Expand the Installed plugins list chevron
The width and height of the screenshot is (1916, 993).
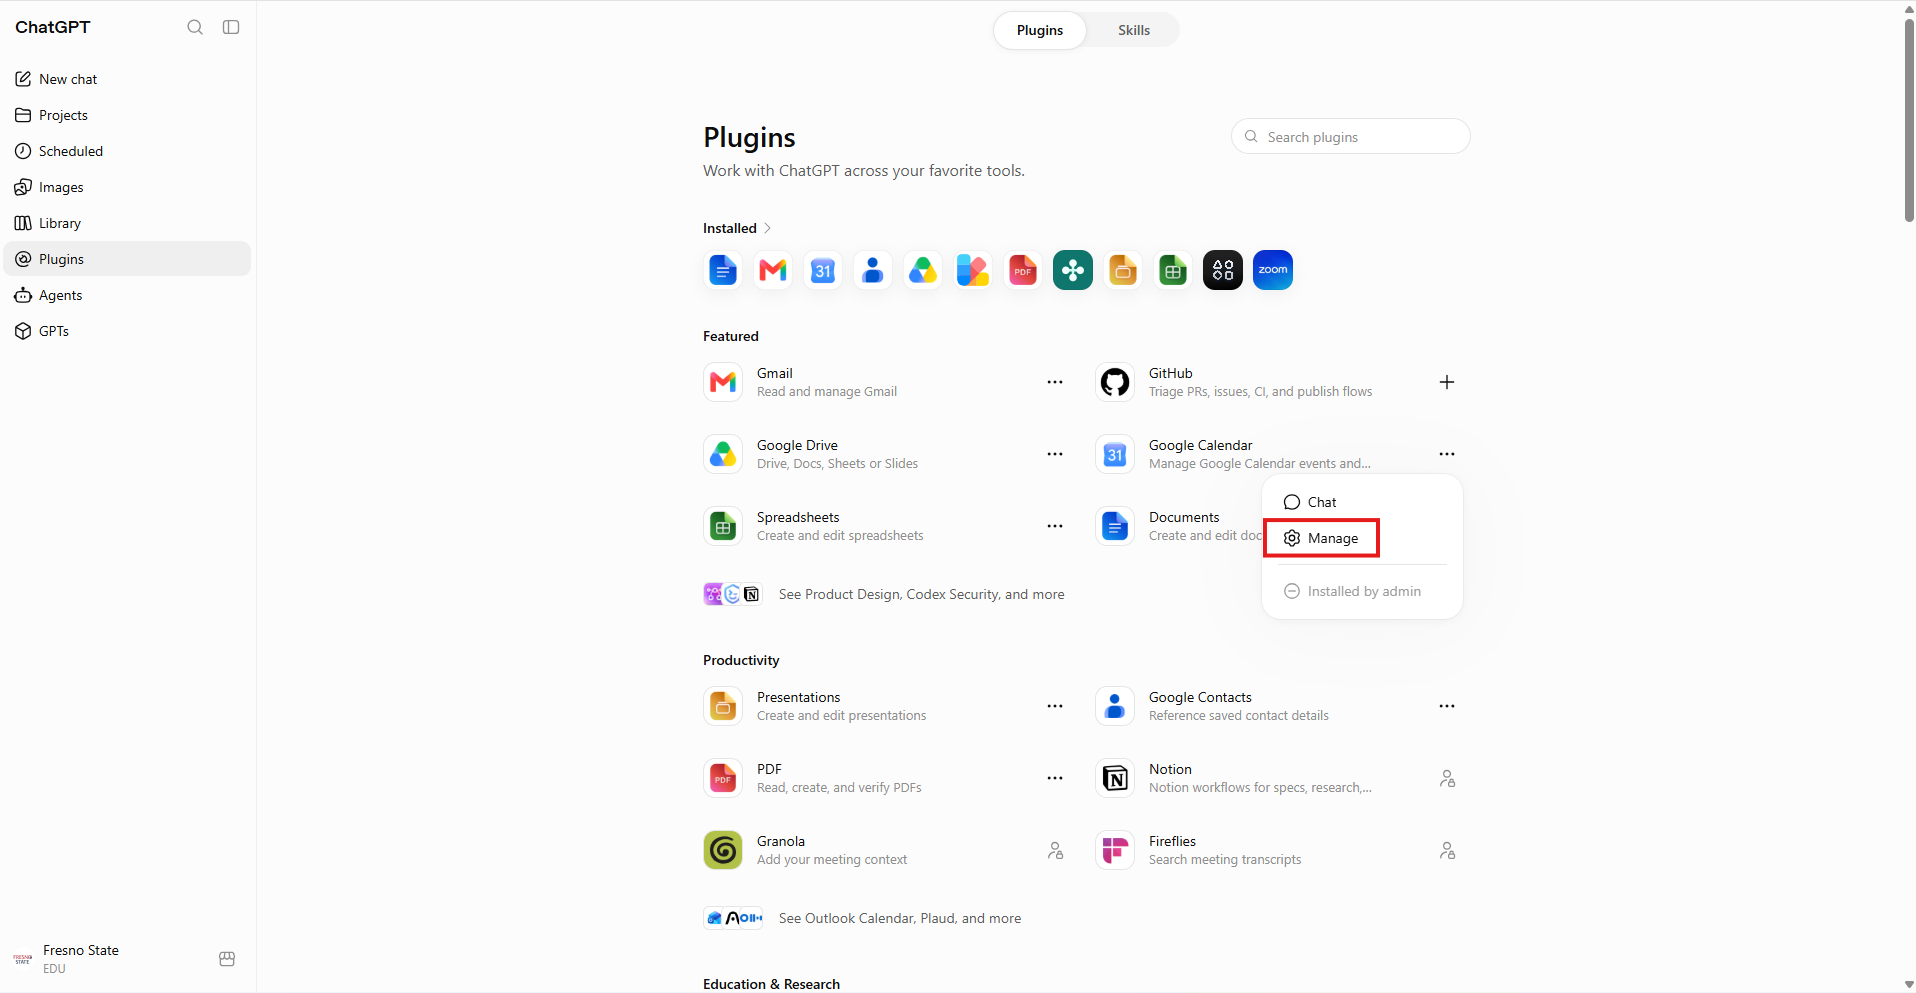pyautogui.click(x=767, y=228)
